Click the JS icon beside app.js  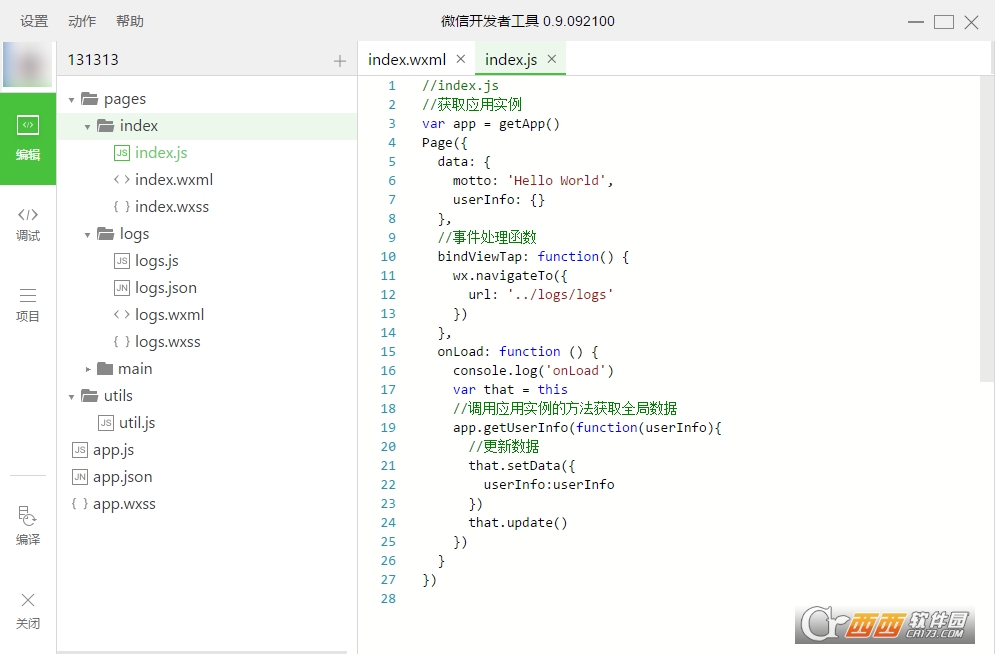click(80, 450)
